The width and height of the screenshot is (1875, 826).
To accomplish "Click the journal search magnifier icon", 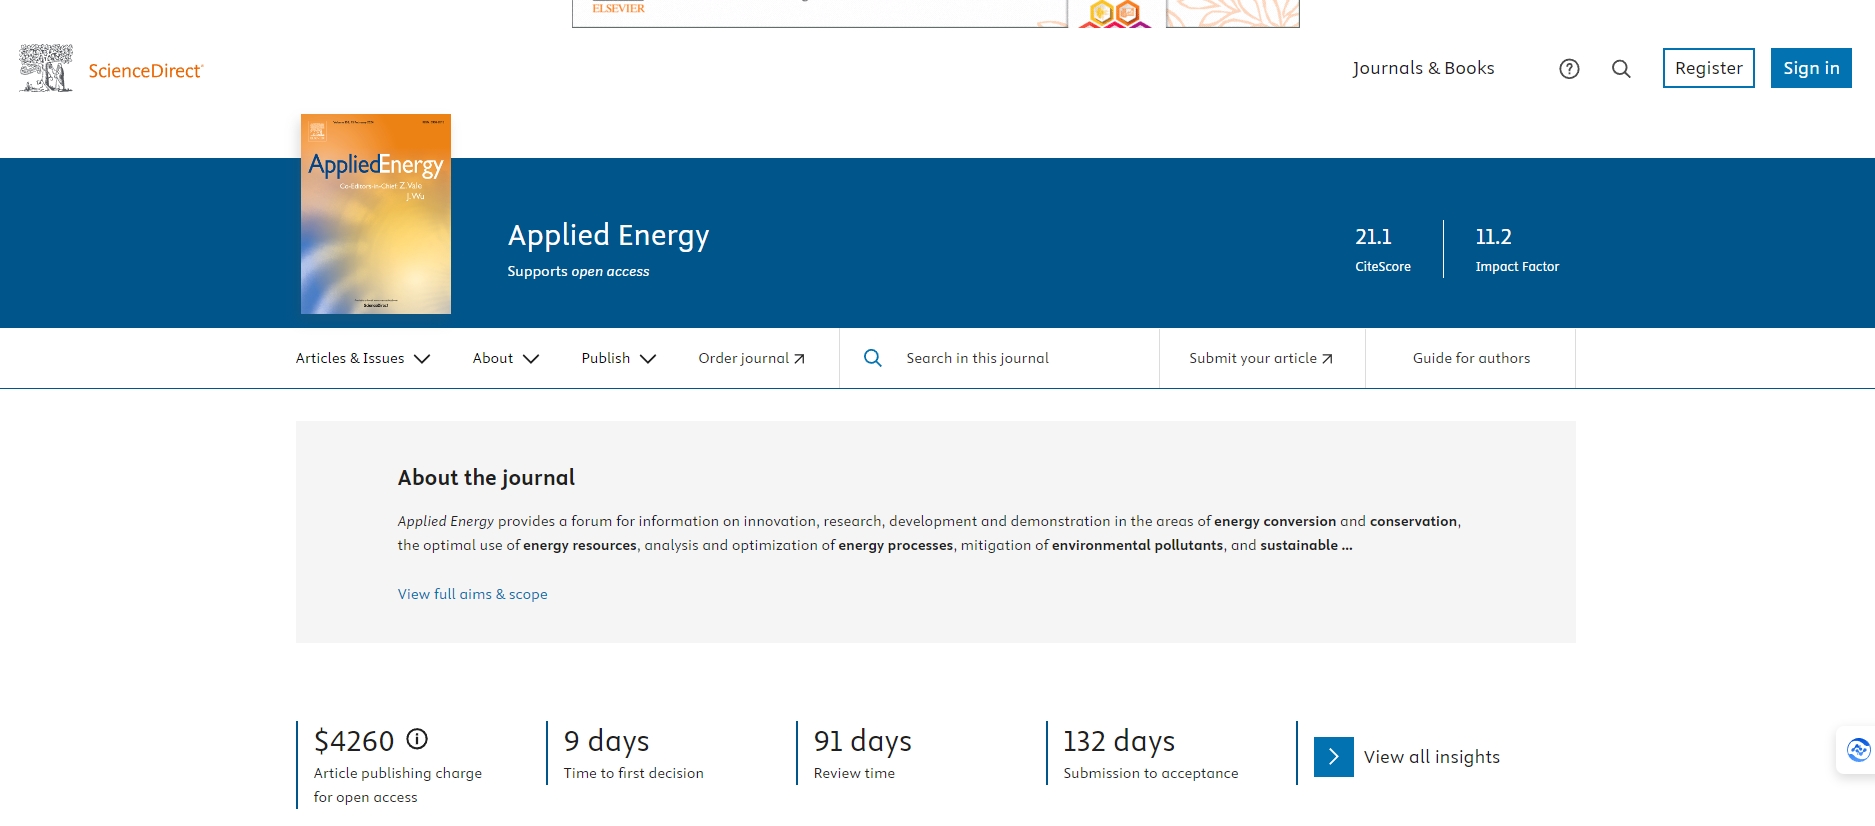I will click(x=873, y=358).
